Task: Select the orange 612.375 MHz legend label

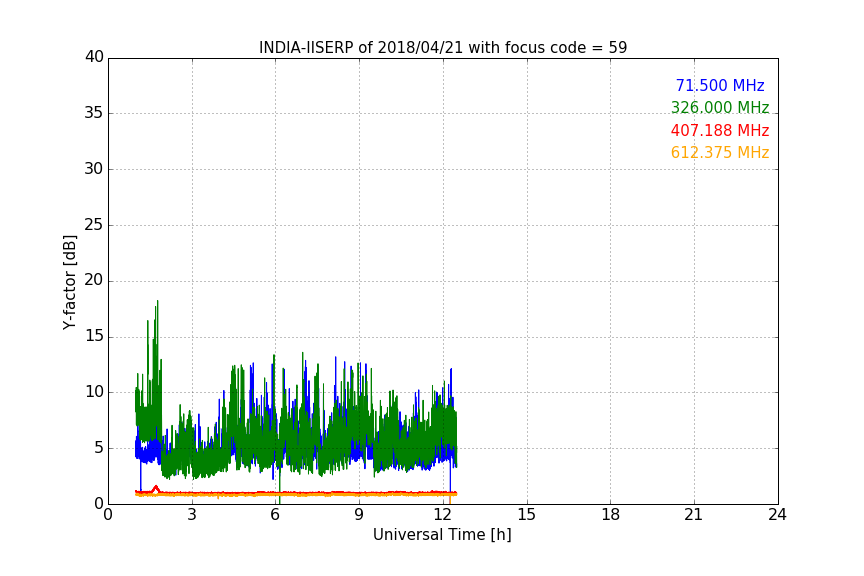Action: coord(720,153)
